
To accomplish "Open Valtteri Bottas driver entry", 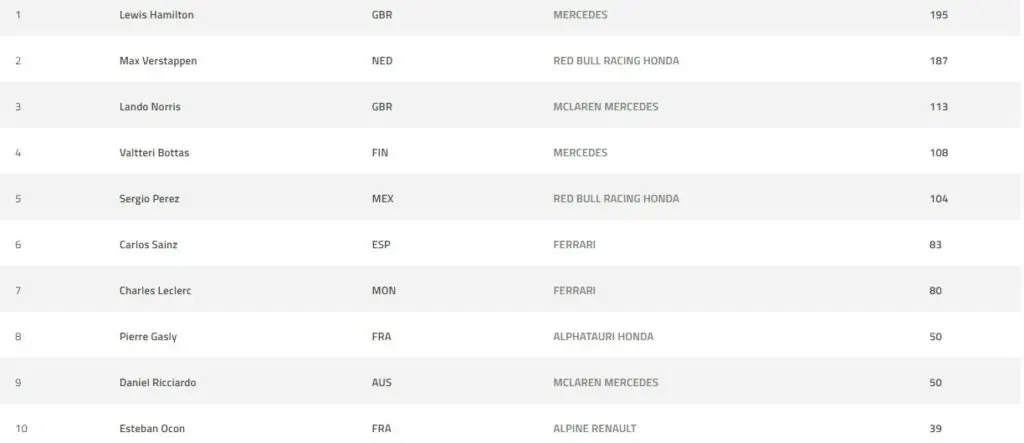I will [154, 153].
